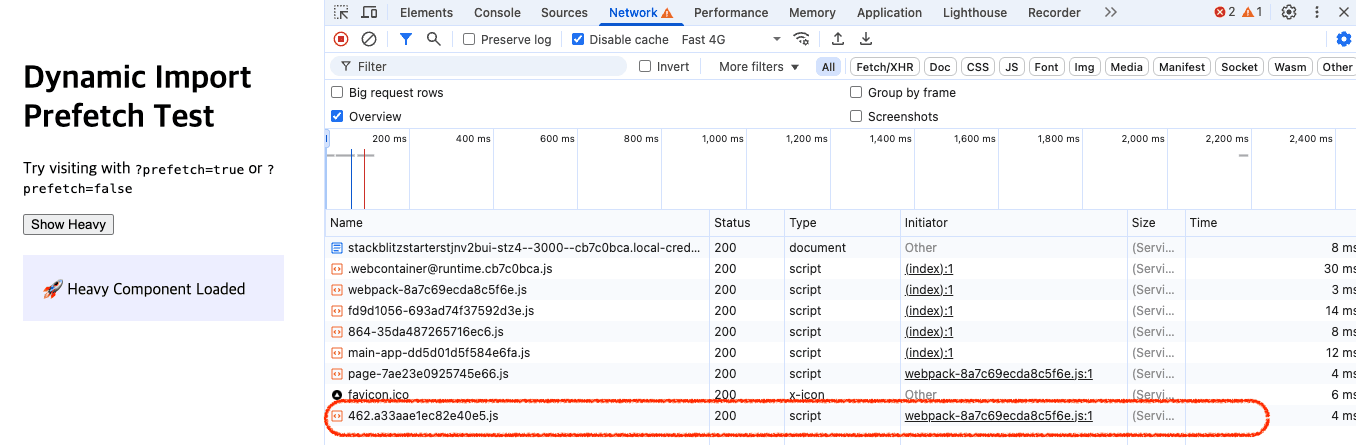Click the inspect element picker icon

[342, 13]
